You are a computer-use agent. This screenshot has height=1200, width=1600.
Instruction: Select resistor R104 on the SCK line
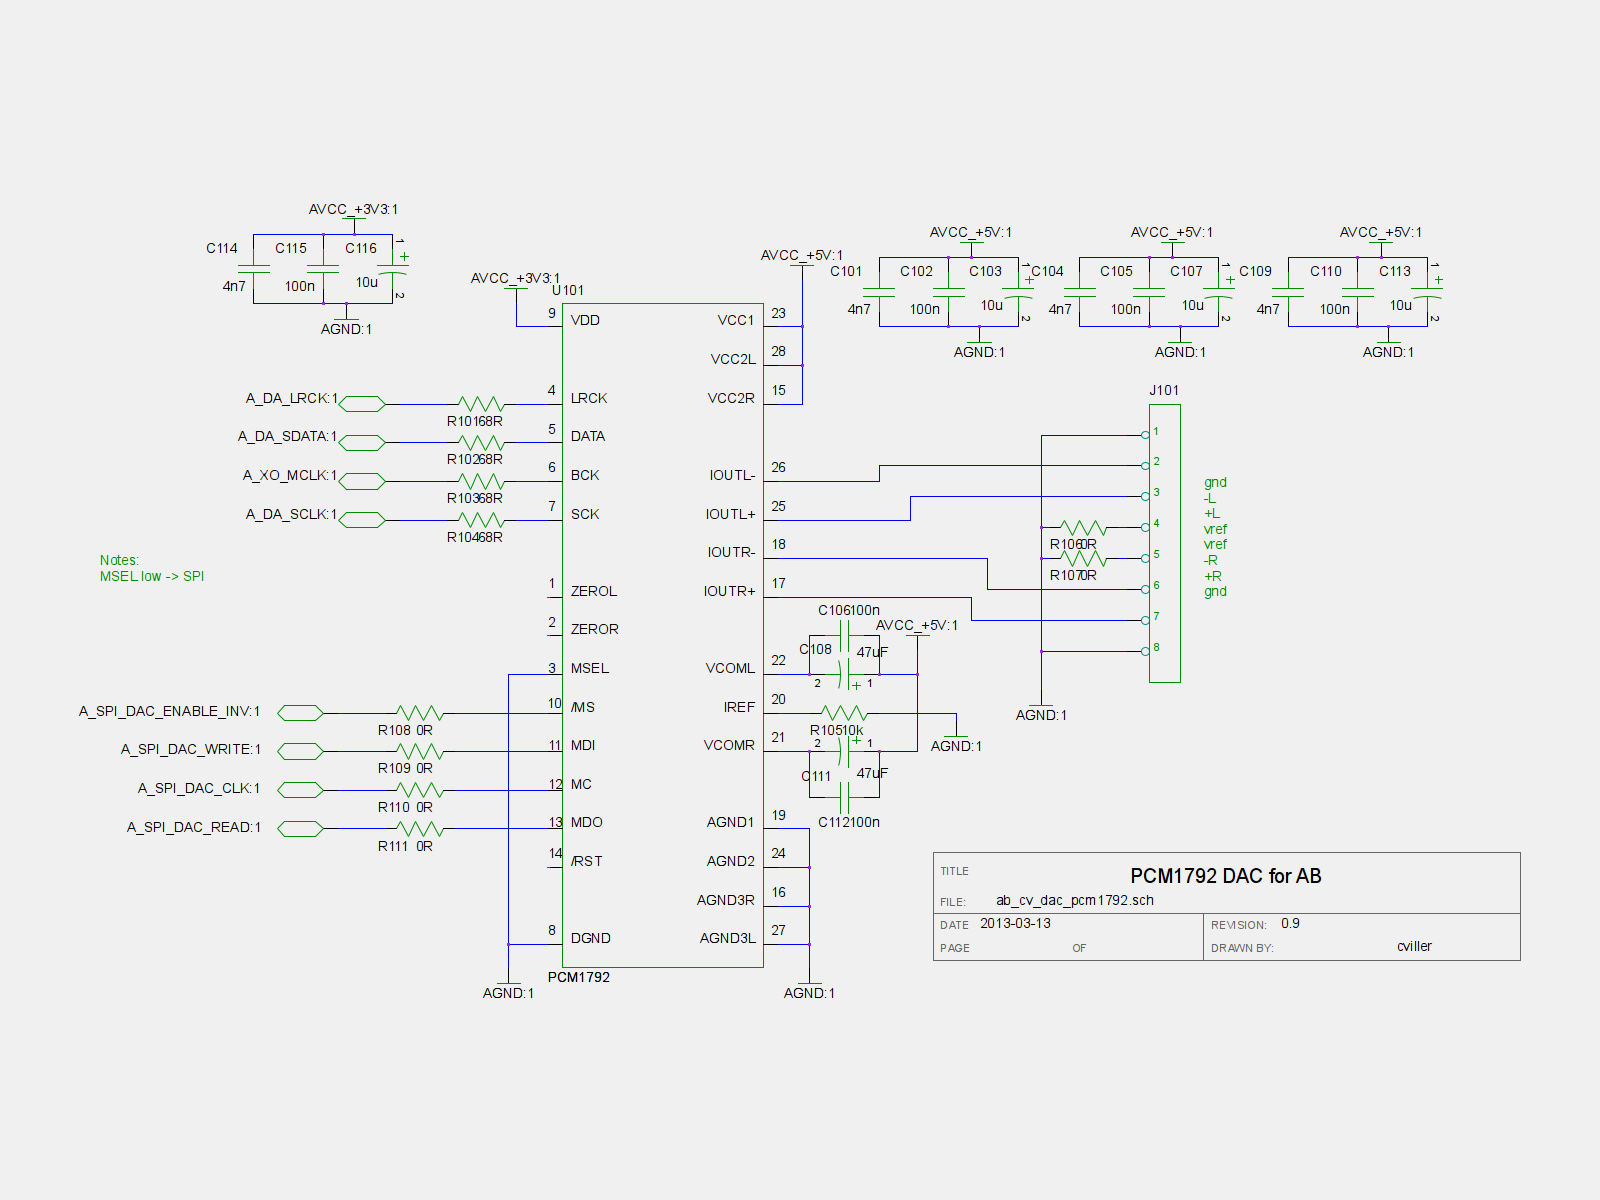click(x=482, y=520)
